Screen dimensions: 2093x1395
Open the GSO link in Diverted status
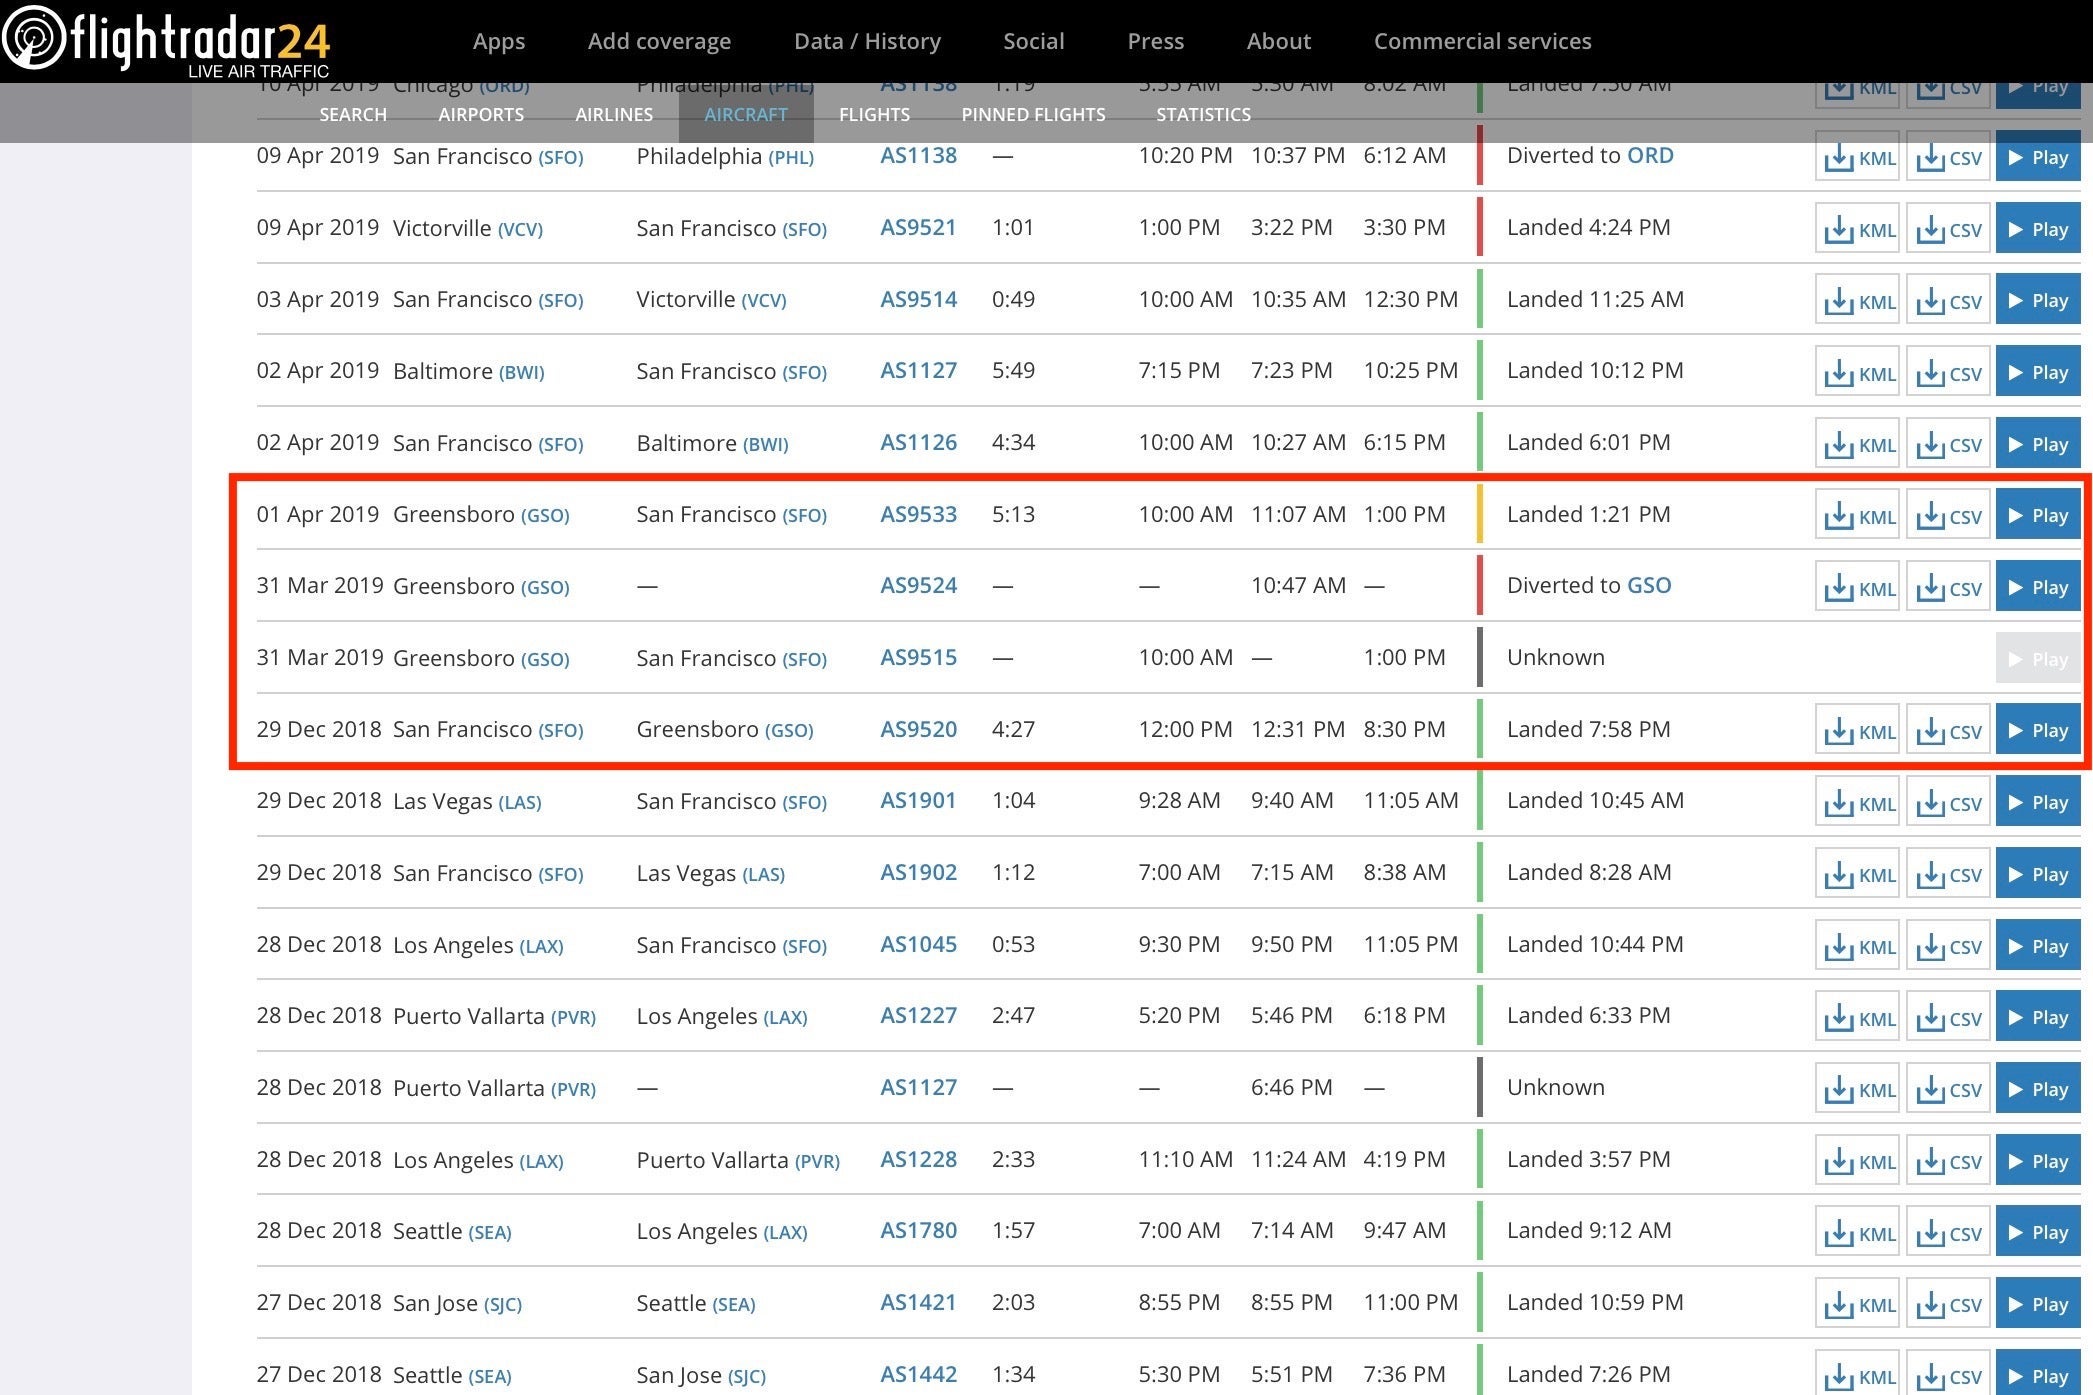pos(1649,585)
